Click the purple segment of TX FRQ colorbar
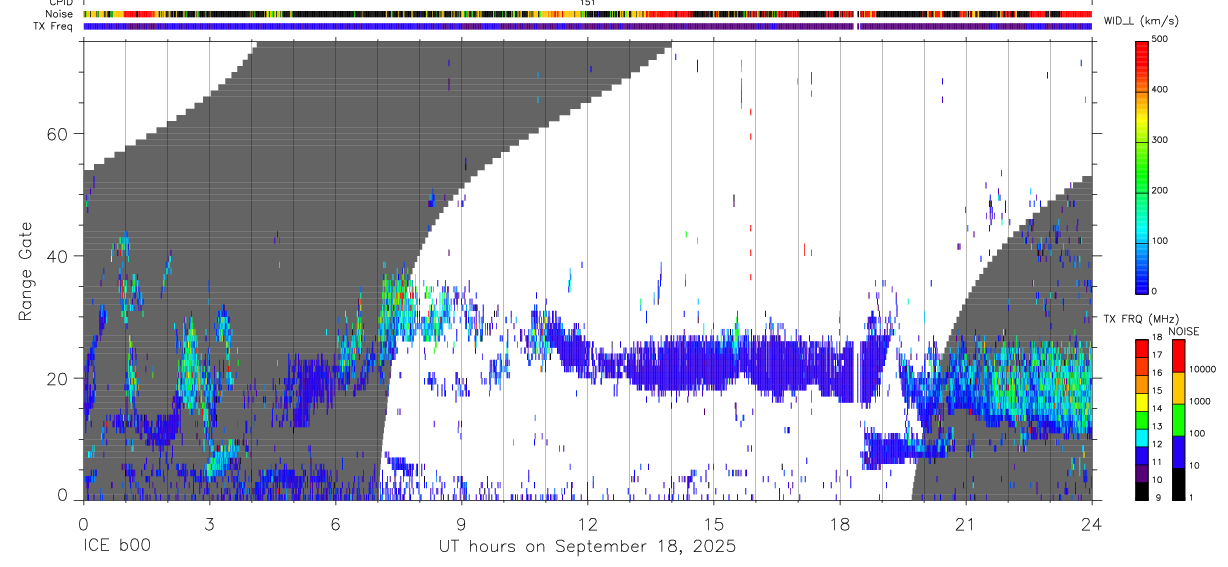1228x567 pixels. pyautogui.click(x=1141, y=473)
